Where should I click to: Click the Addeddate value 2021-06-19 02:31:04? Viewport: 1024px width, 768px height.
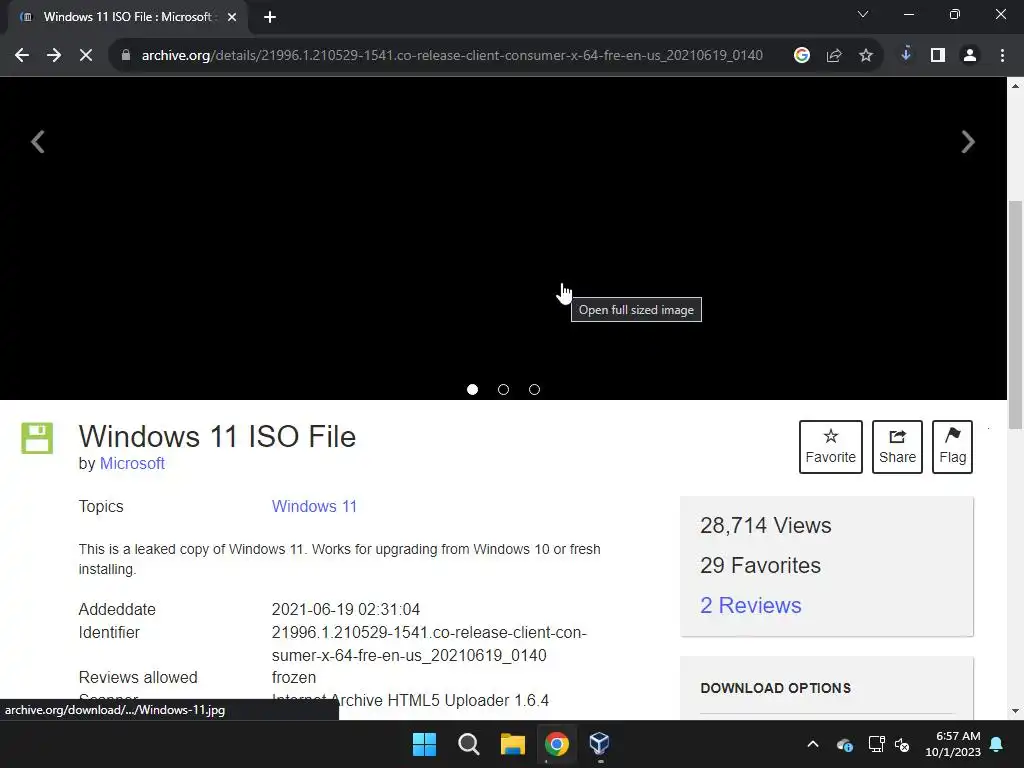pyautogui.click(x=345, y=609)
